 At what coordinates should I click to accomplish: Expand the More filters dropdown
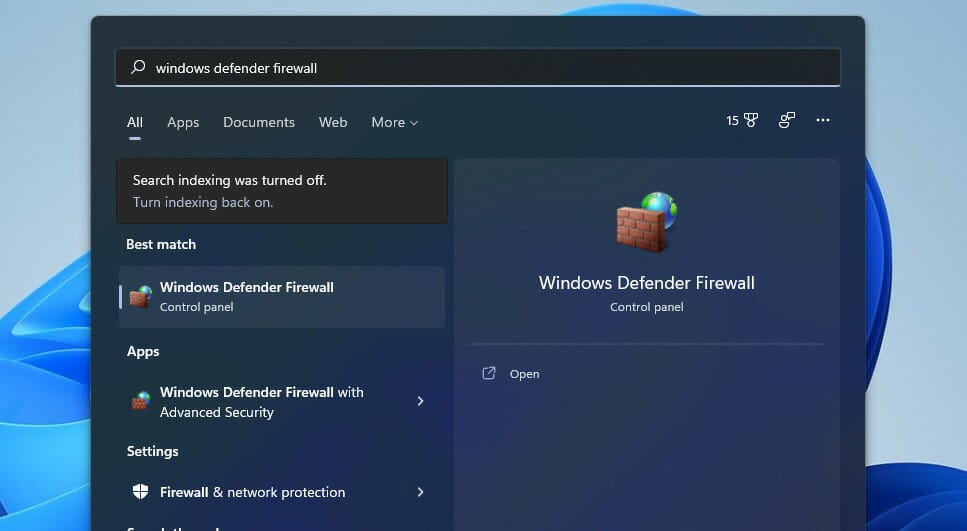[395, 122]
